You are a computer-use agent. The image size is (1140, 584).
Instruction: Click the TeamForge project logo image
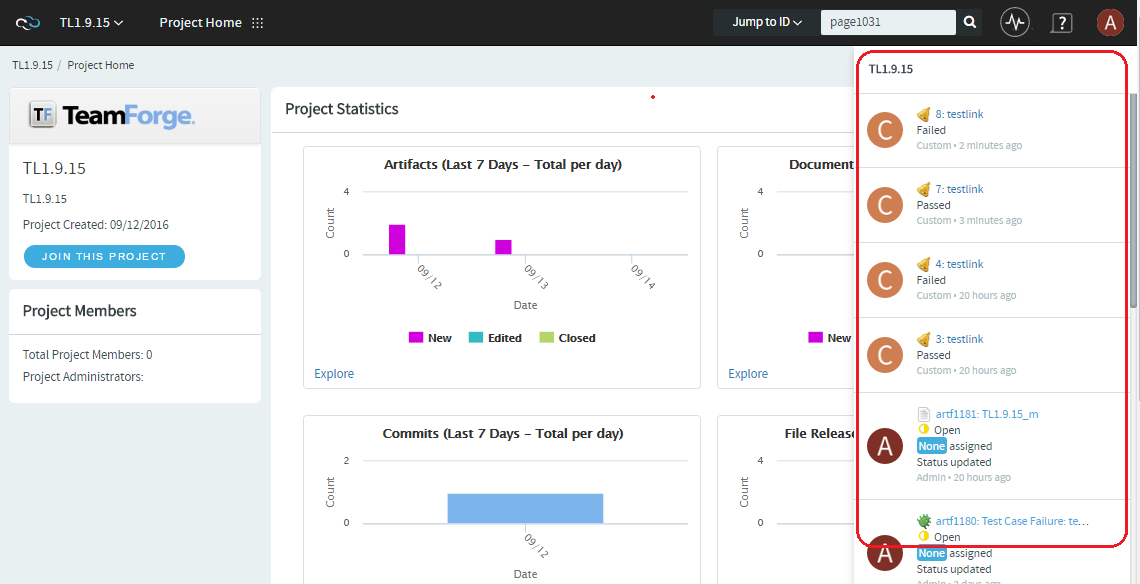click(x=112, y=116)
